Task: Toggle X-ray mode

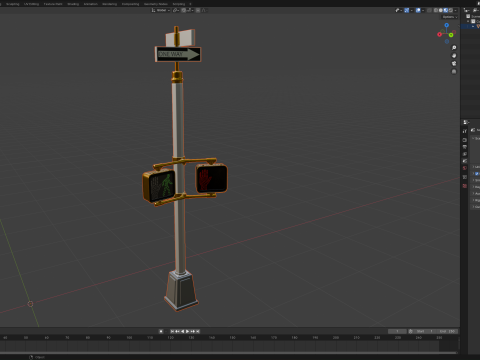Action: [429, 10]
